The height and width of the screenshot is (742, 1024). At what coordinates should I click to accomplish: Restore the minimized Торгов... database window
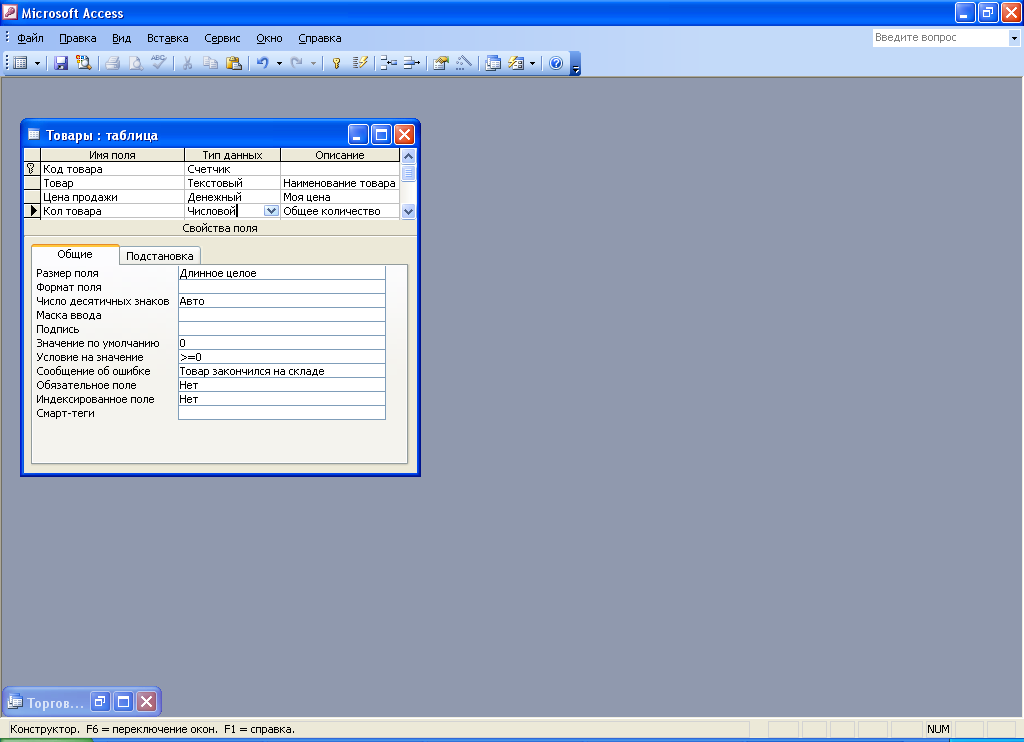click(x=100, y=702)
